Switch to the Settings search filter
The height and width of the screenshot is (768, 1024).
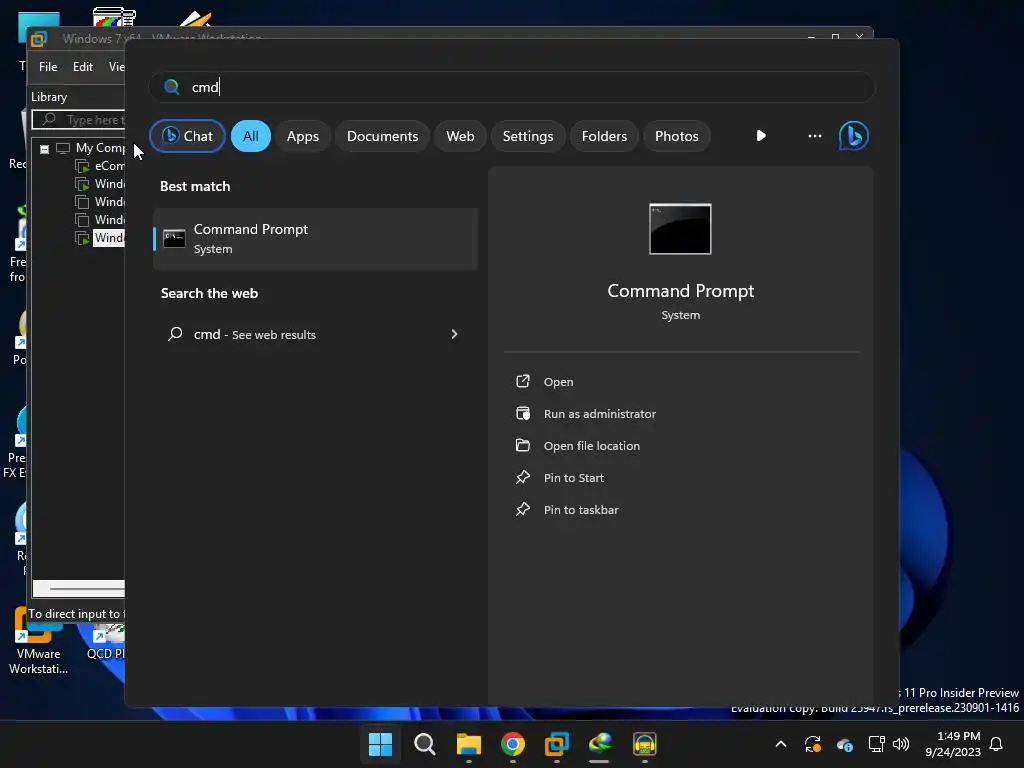(528, 136)
